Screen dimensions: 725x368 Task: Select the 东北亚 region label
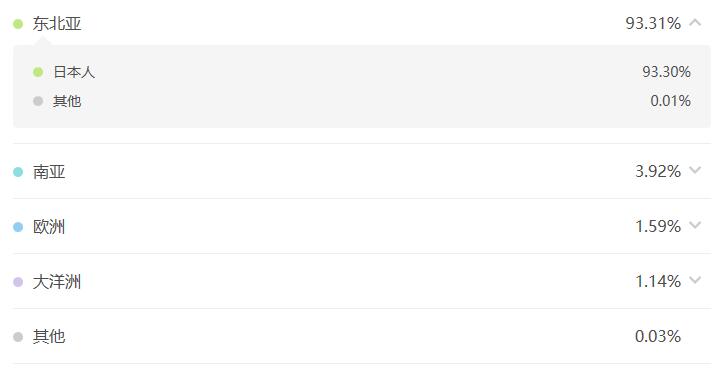57,24
